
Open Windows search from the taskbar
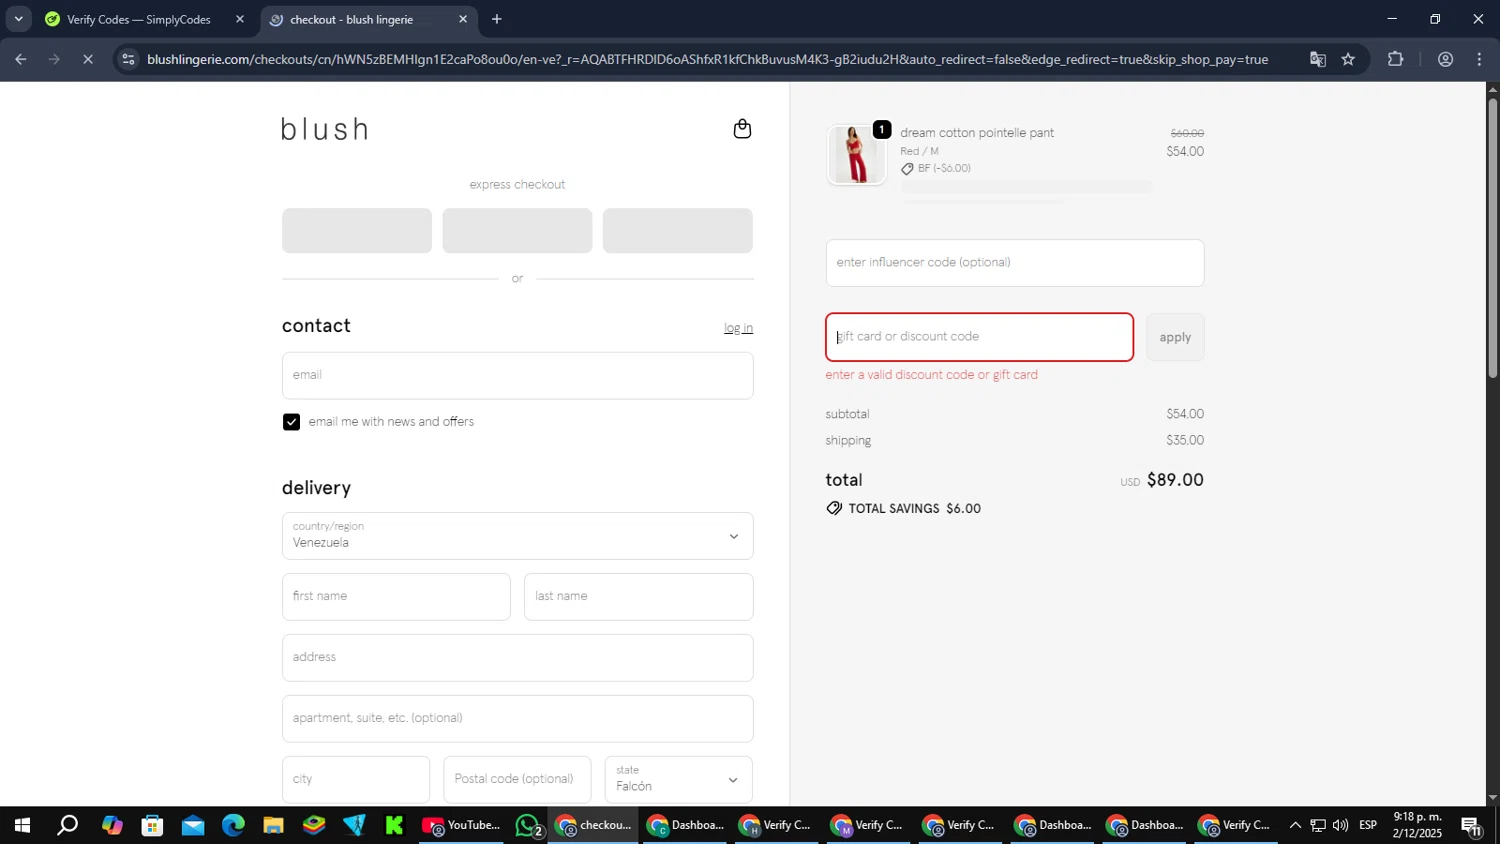tap(67, 826)
